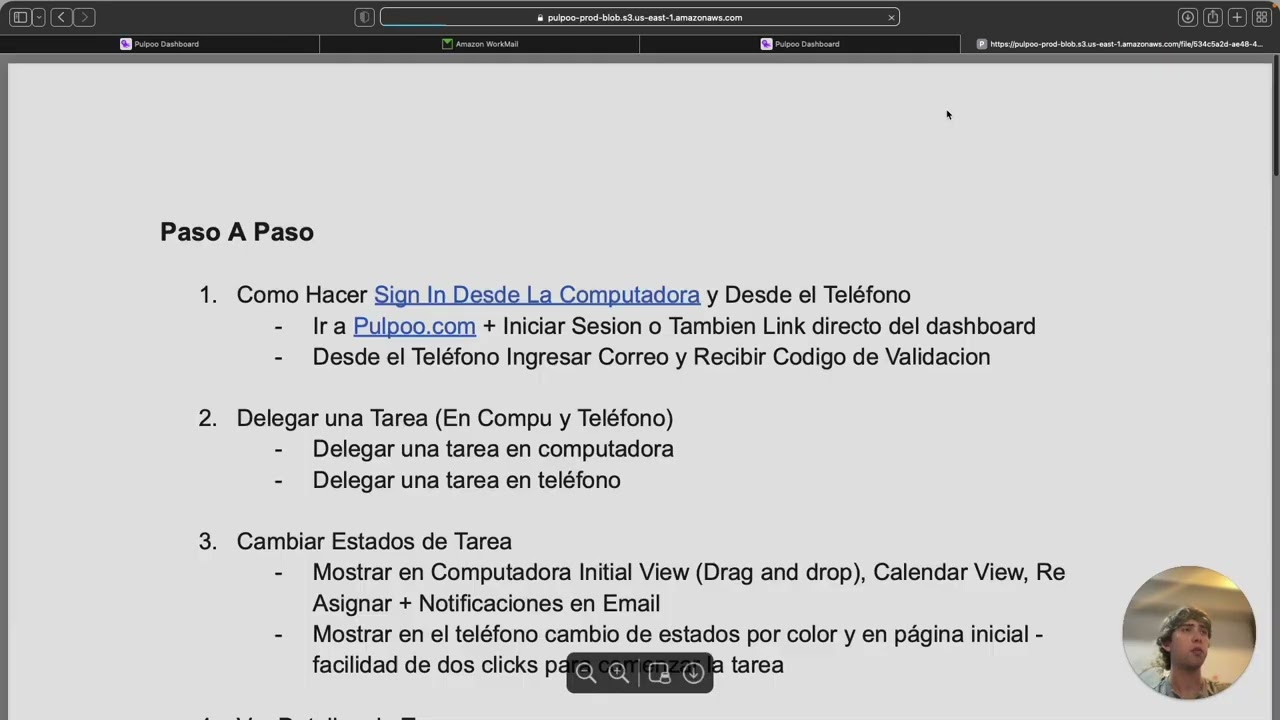Click text 'Delegar una tarea en teléfono'
The height and width of the screenshot is (720, 1280).
(x=467, y=480)
